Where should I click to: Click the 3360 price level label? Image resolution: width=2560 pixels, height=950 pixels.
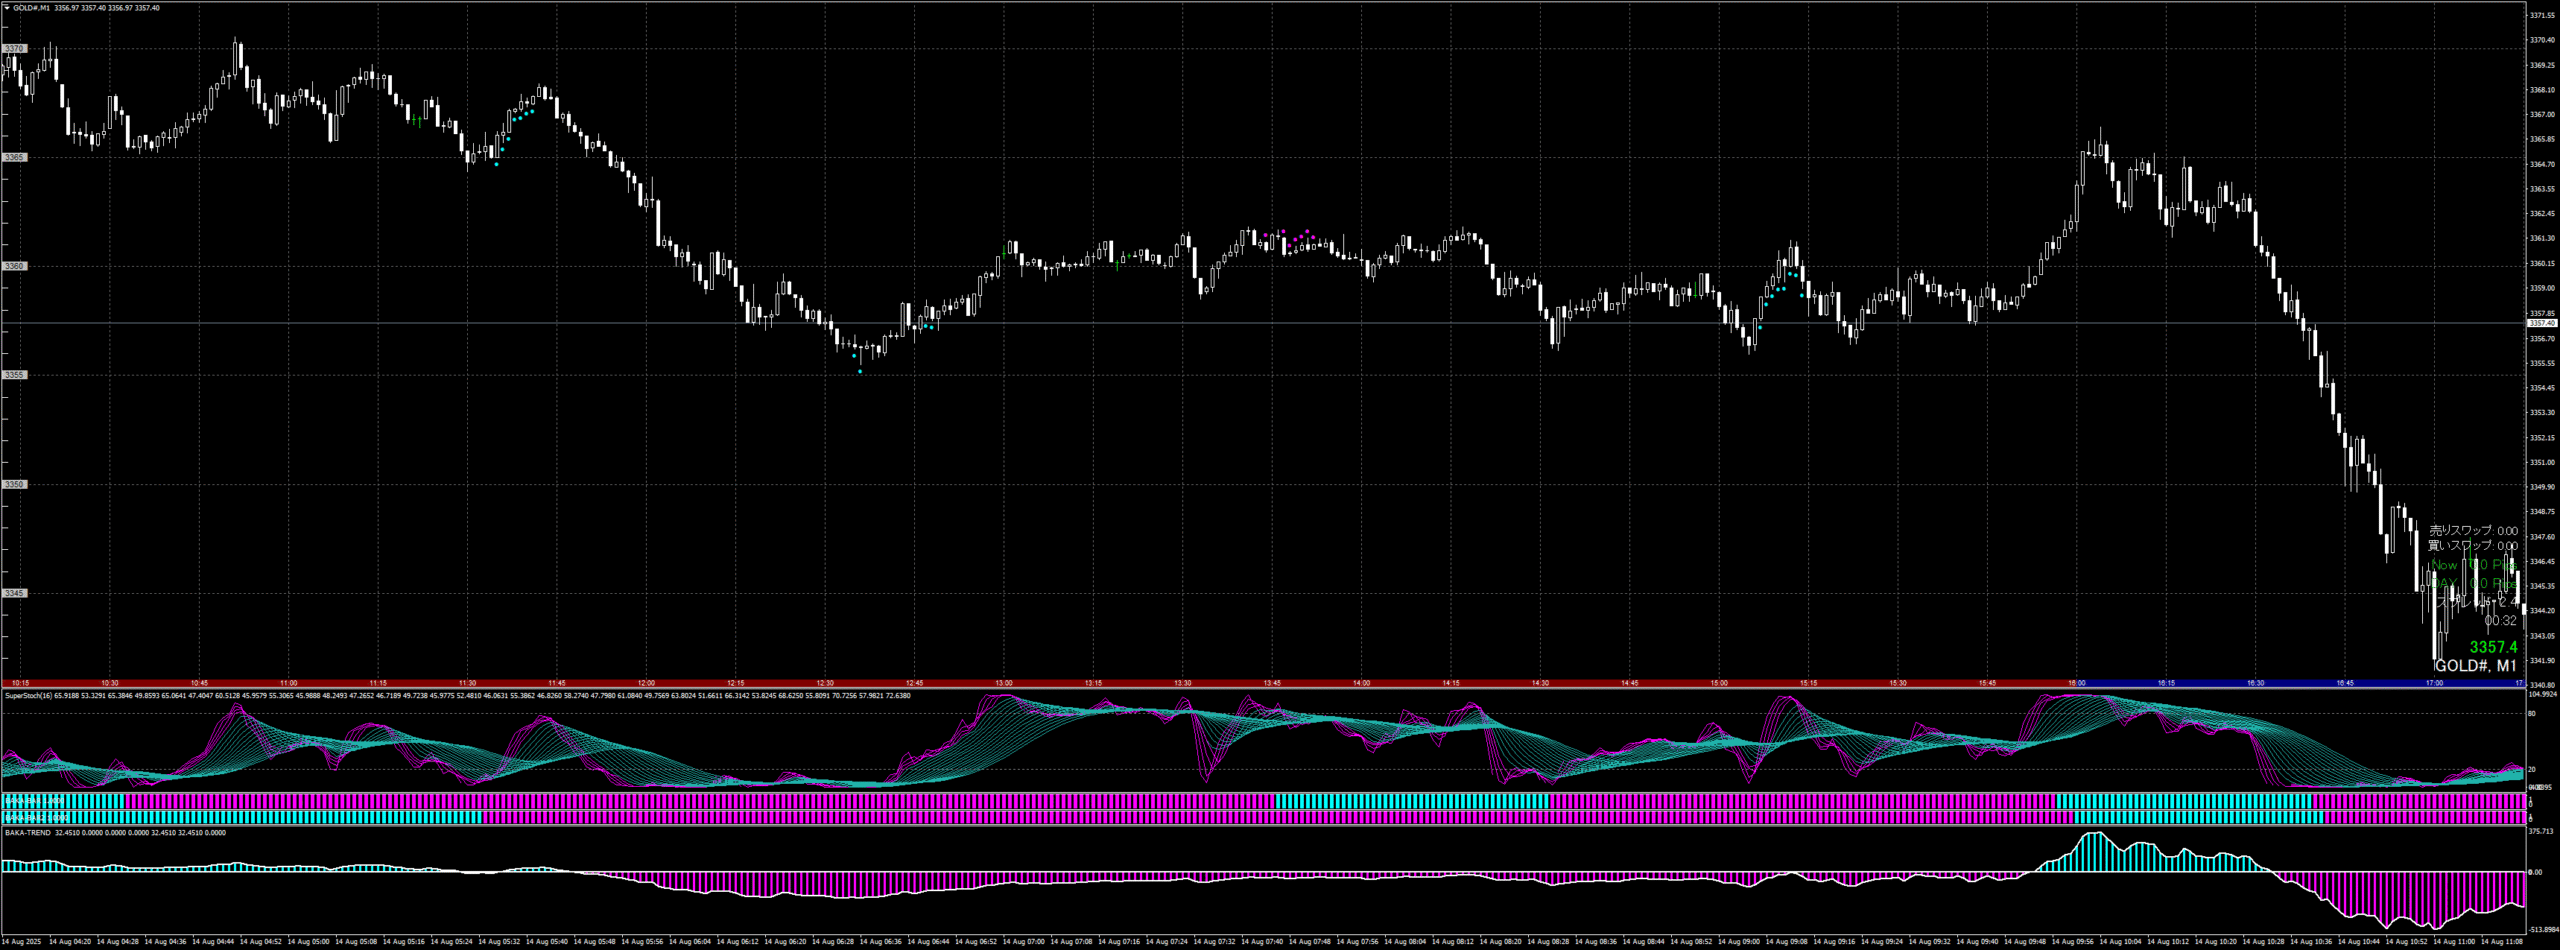pos(14,266)
